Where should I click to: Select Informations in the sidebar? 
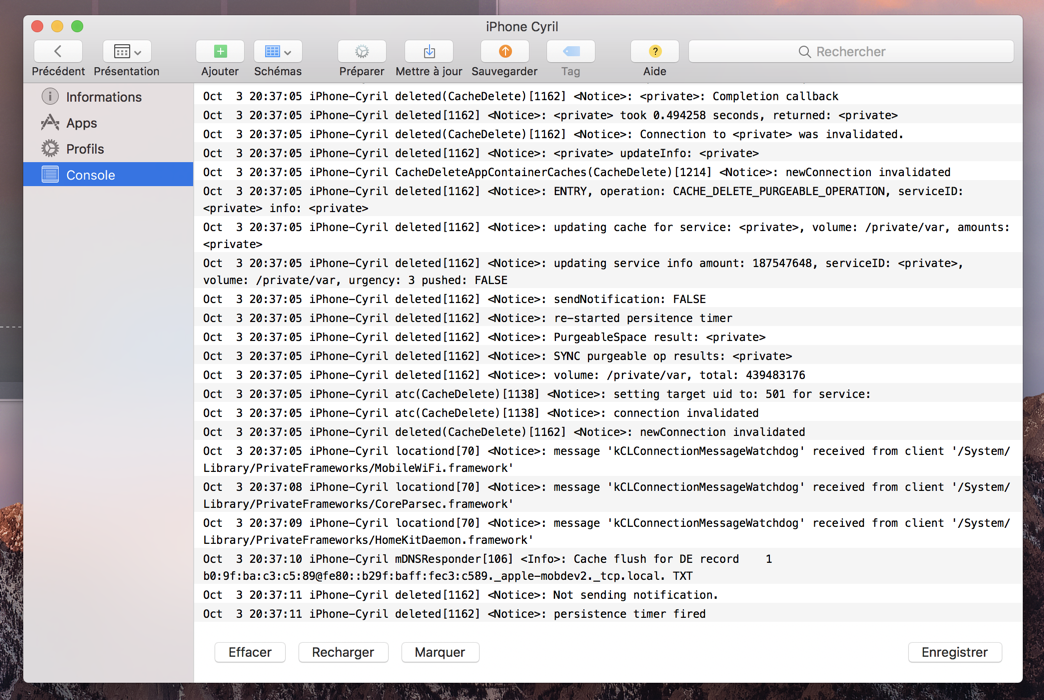pyautogui.click(x=103, y=97)
